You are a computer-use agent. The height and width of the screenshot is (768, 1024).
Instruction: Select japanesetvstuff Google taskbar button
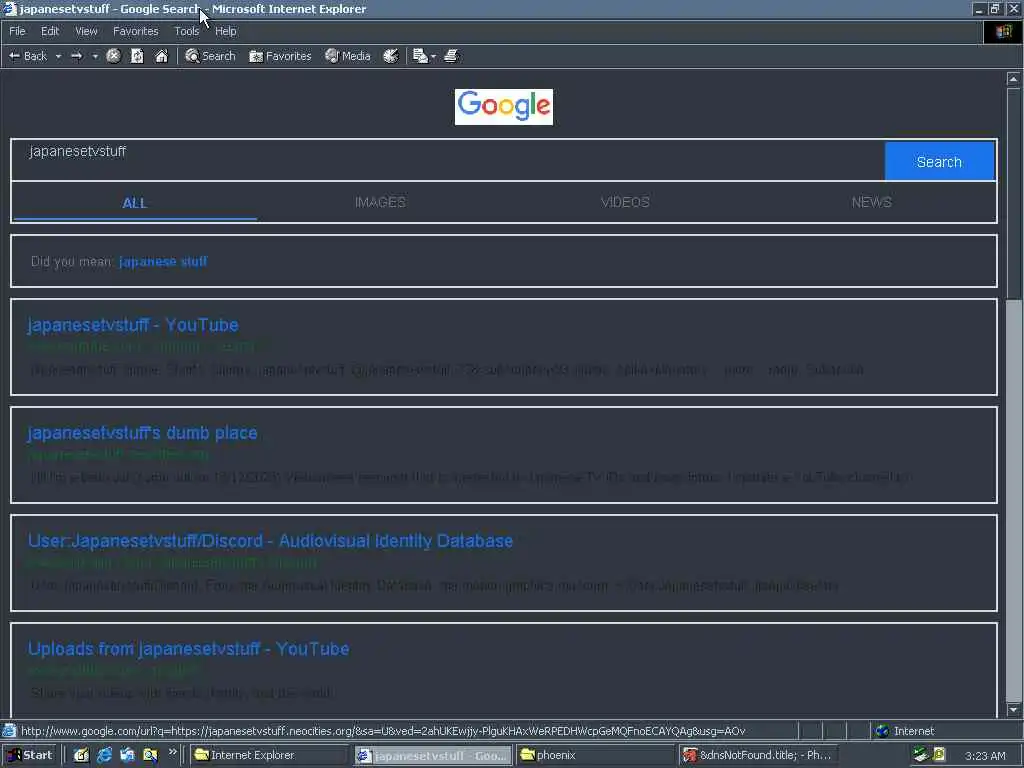433,755
